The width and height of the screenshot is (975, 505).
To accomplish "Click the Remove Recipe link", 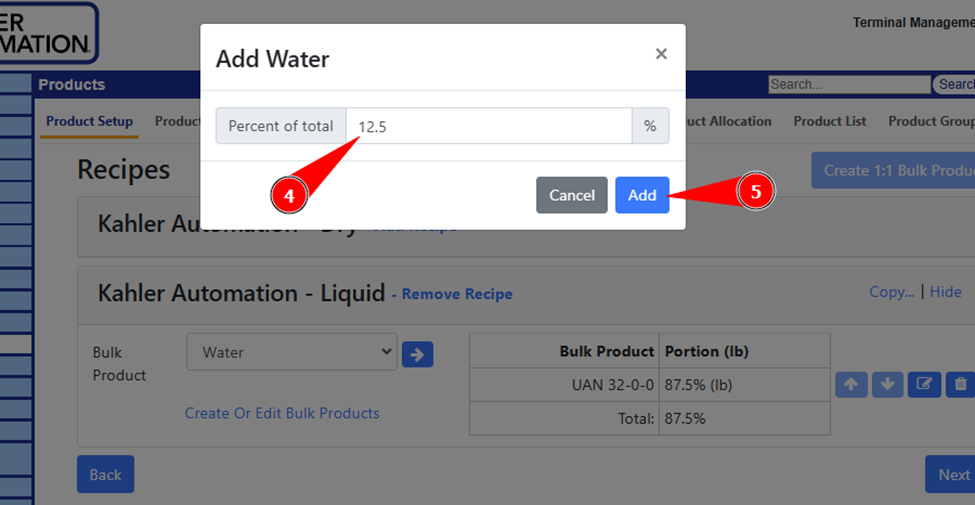I will coord(457,294).
